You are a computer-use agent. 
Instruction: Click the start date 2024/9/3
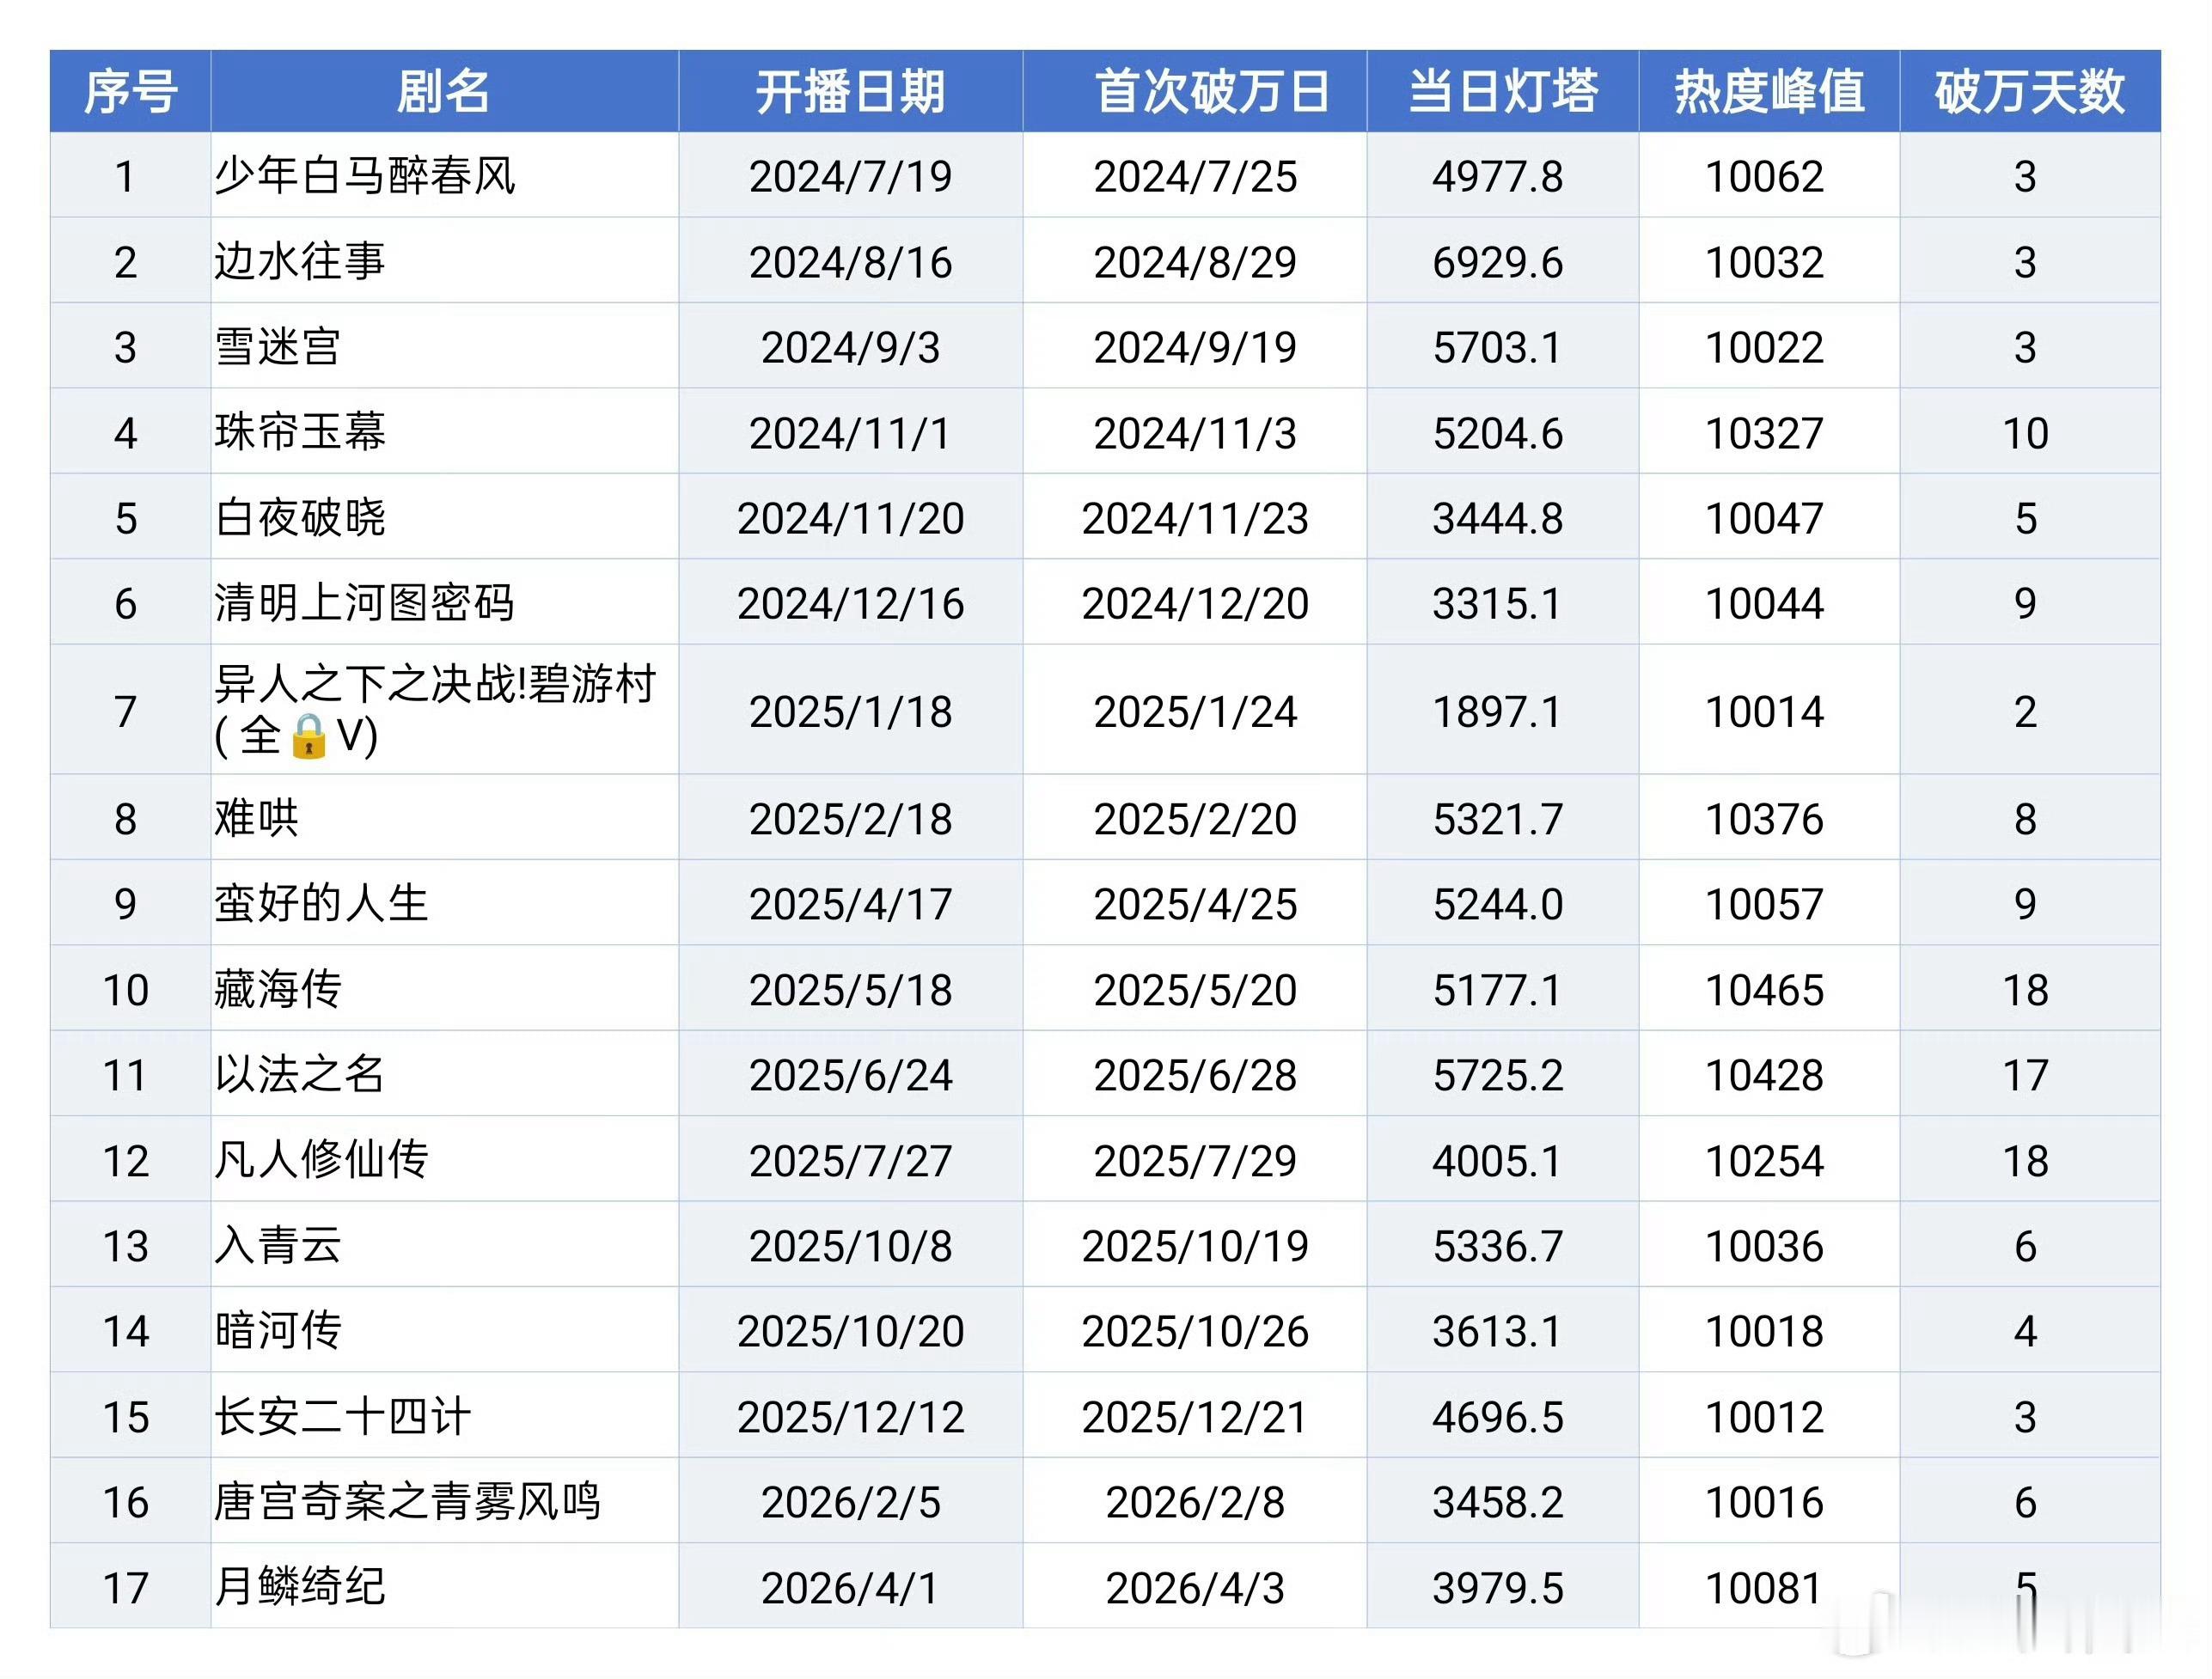pyautogui.click(x=851, y=348)
